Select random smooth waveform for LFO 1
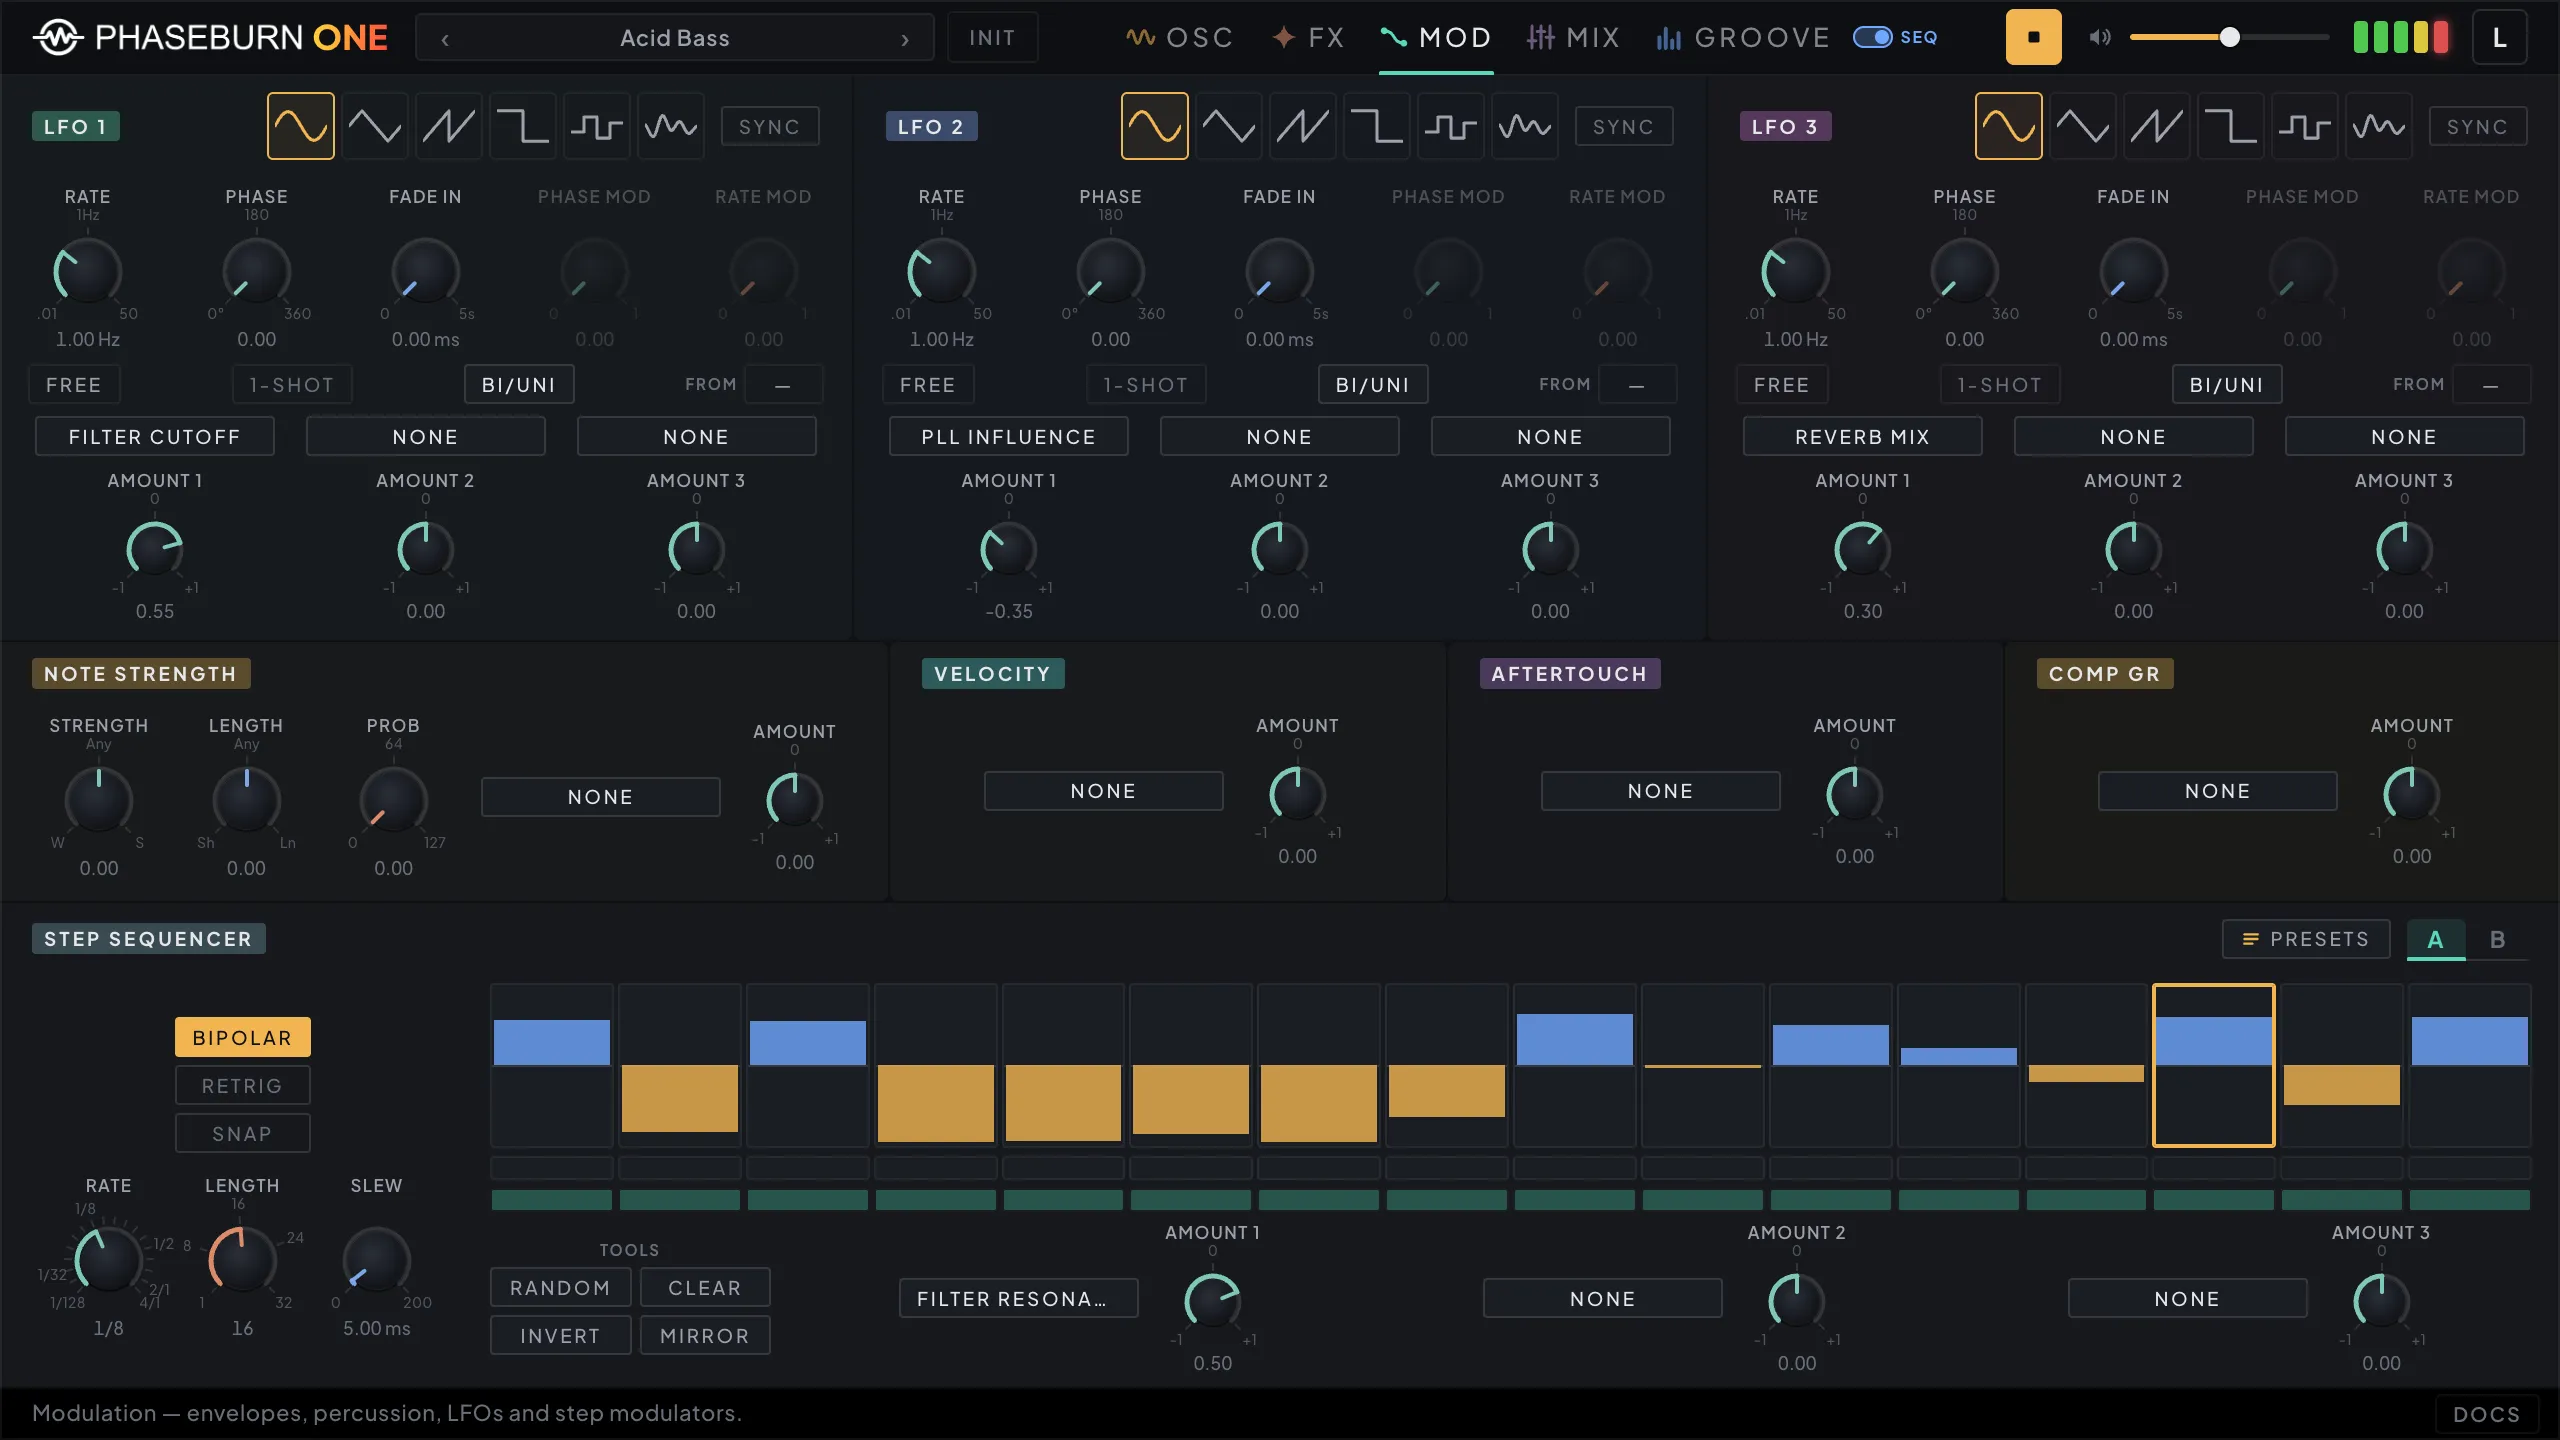2560x1440 pixels. [x=671, y=126]
